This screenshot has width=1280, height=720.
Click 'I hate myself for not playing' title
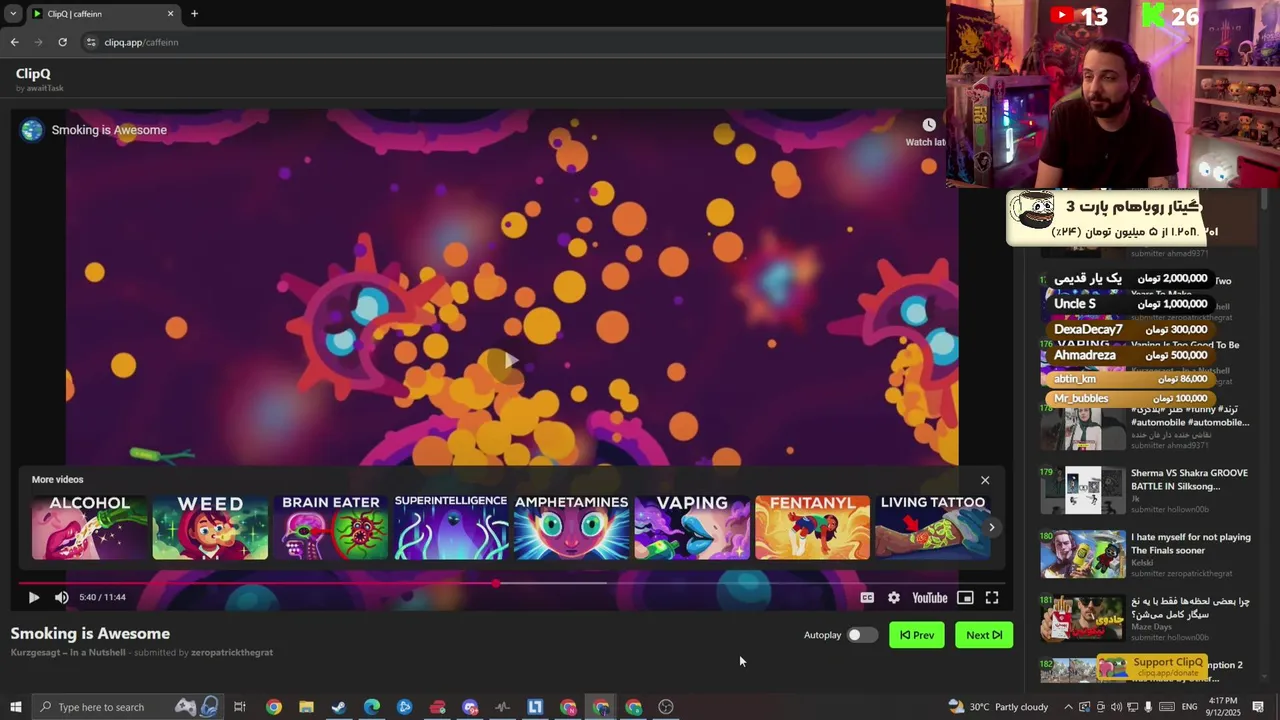[x=1190, y=544]
